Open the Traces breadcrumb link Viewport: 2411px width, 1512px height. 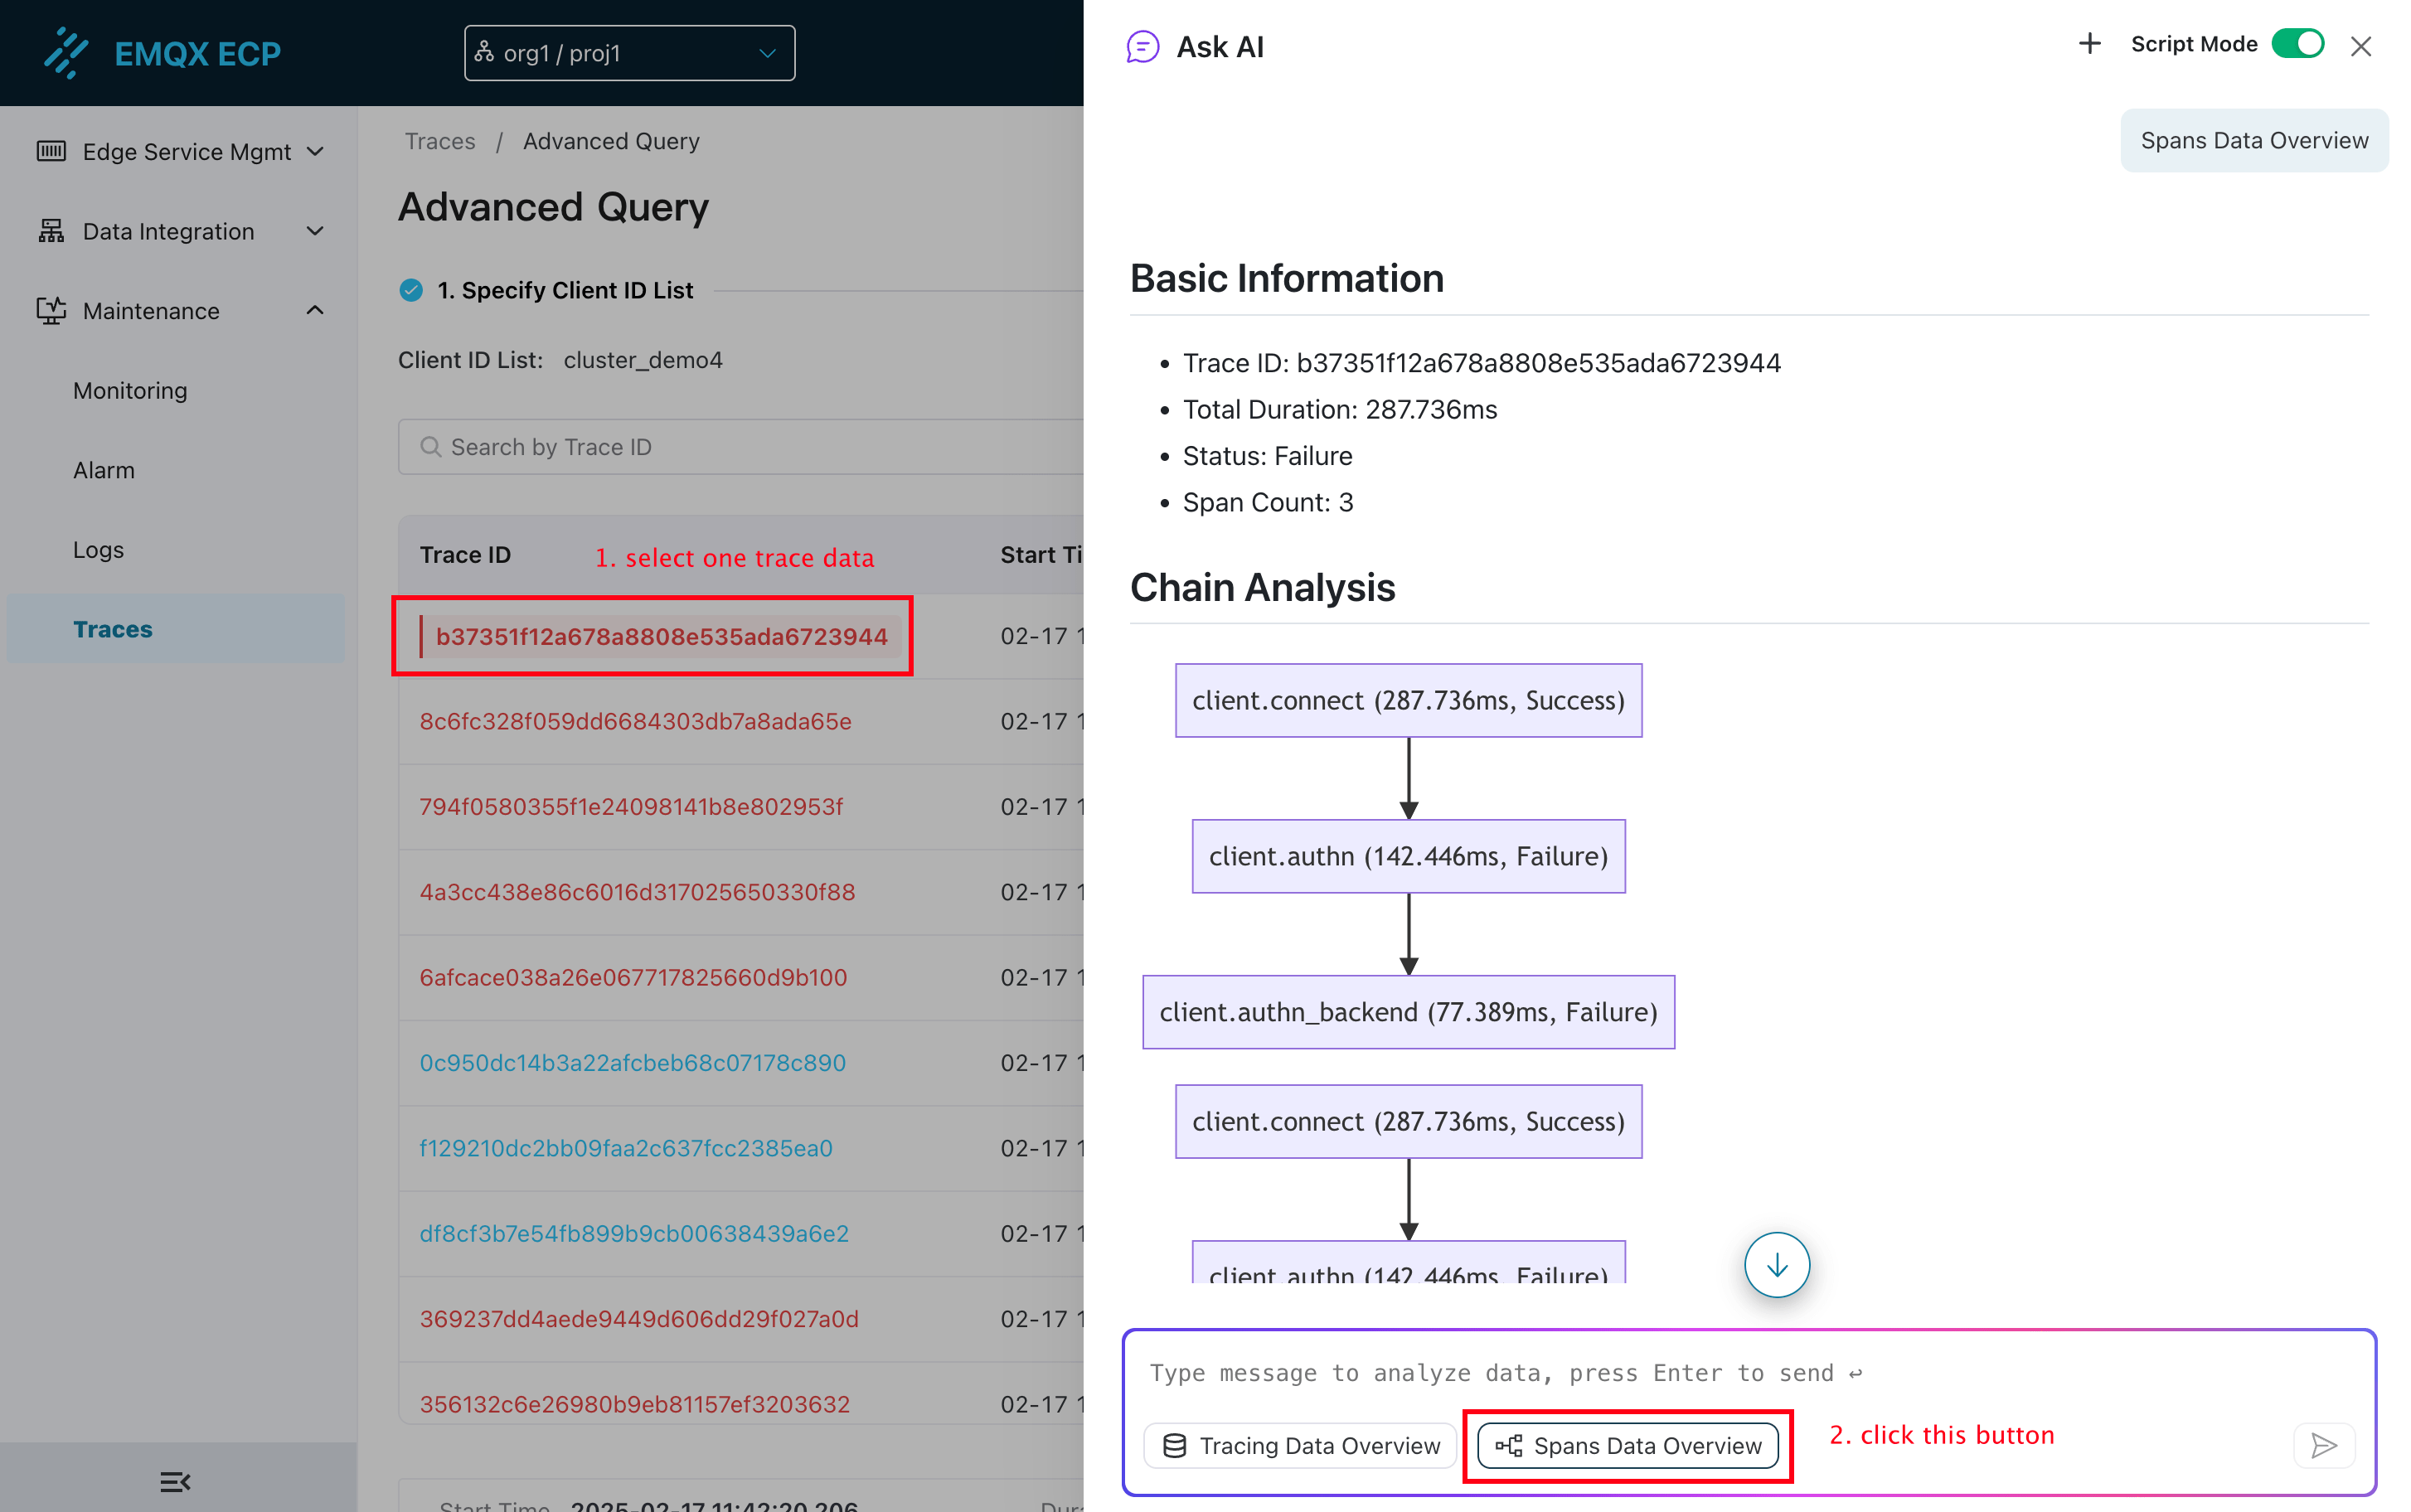pyautogui.click(x=439, y=141)
